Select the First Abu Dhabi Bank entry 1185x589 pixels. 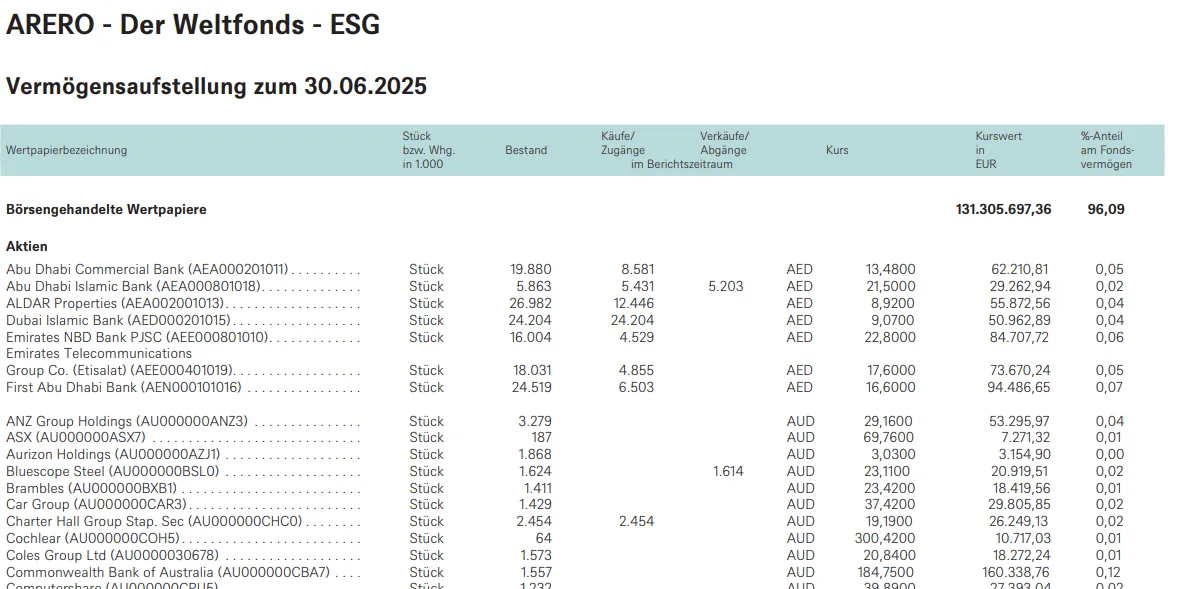(124, 387)
